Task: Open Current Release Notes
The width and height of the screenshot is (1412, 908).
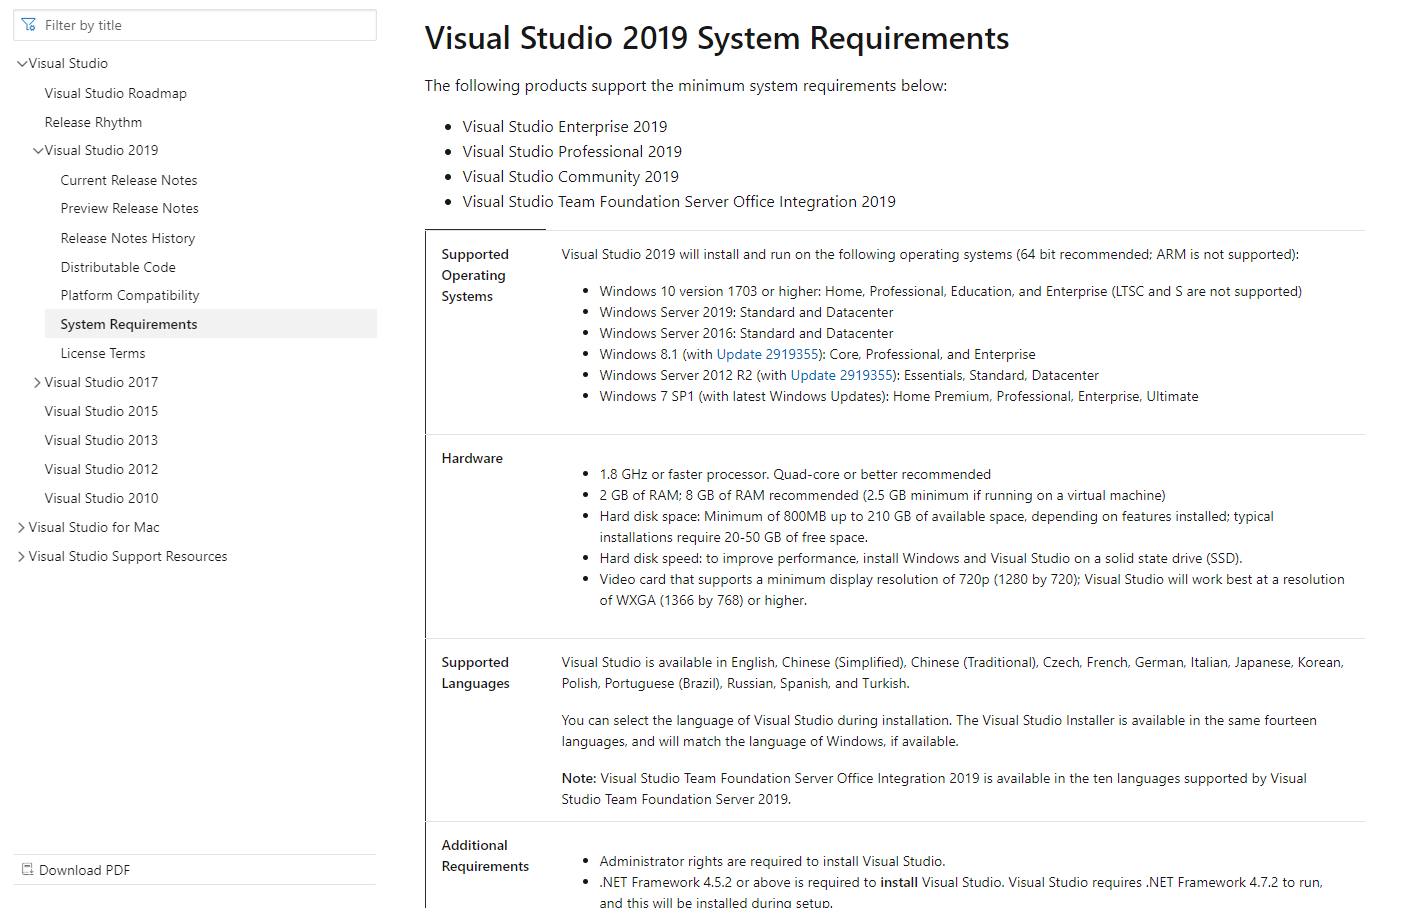Action: [129, 180]
